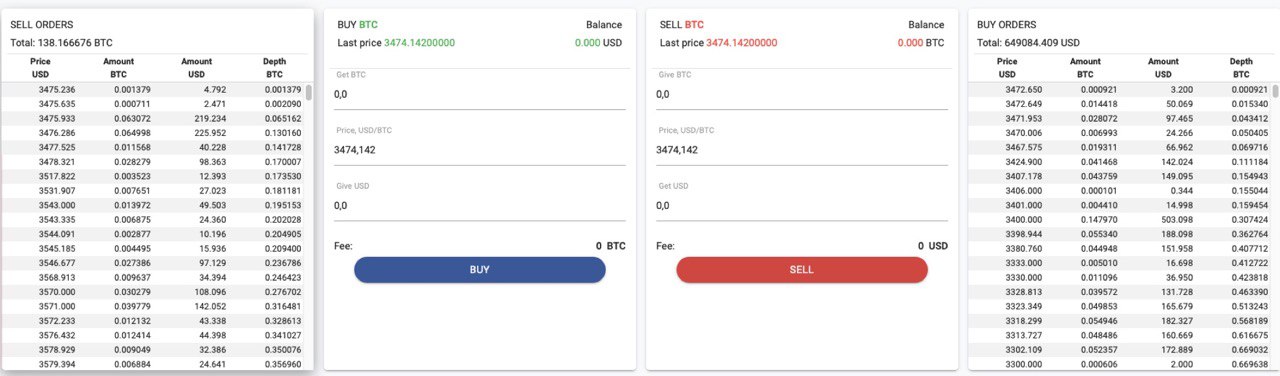Click the Give USD input field
1280x376 pixels.
480,206
